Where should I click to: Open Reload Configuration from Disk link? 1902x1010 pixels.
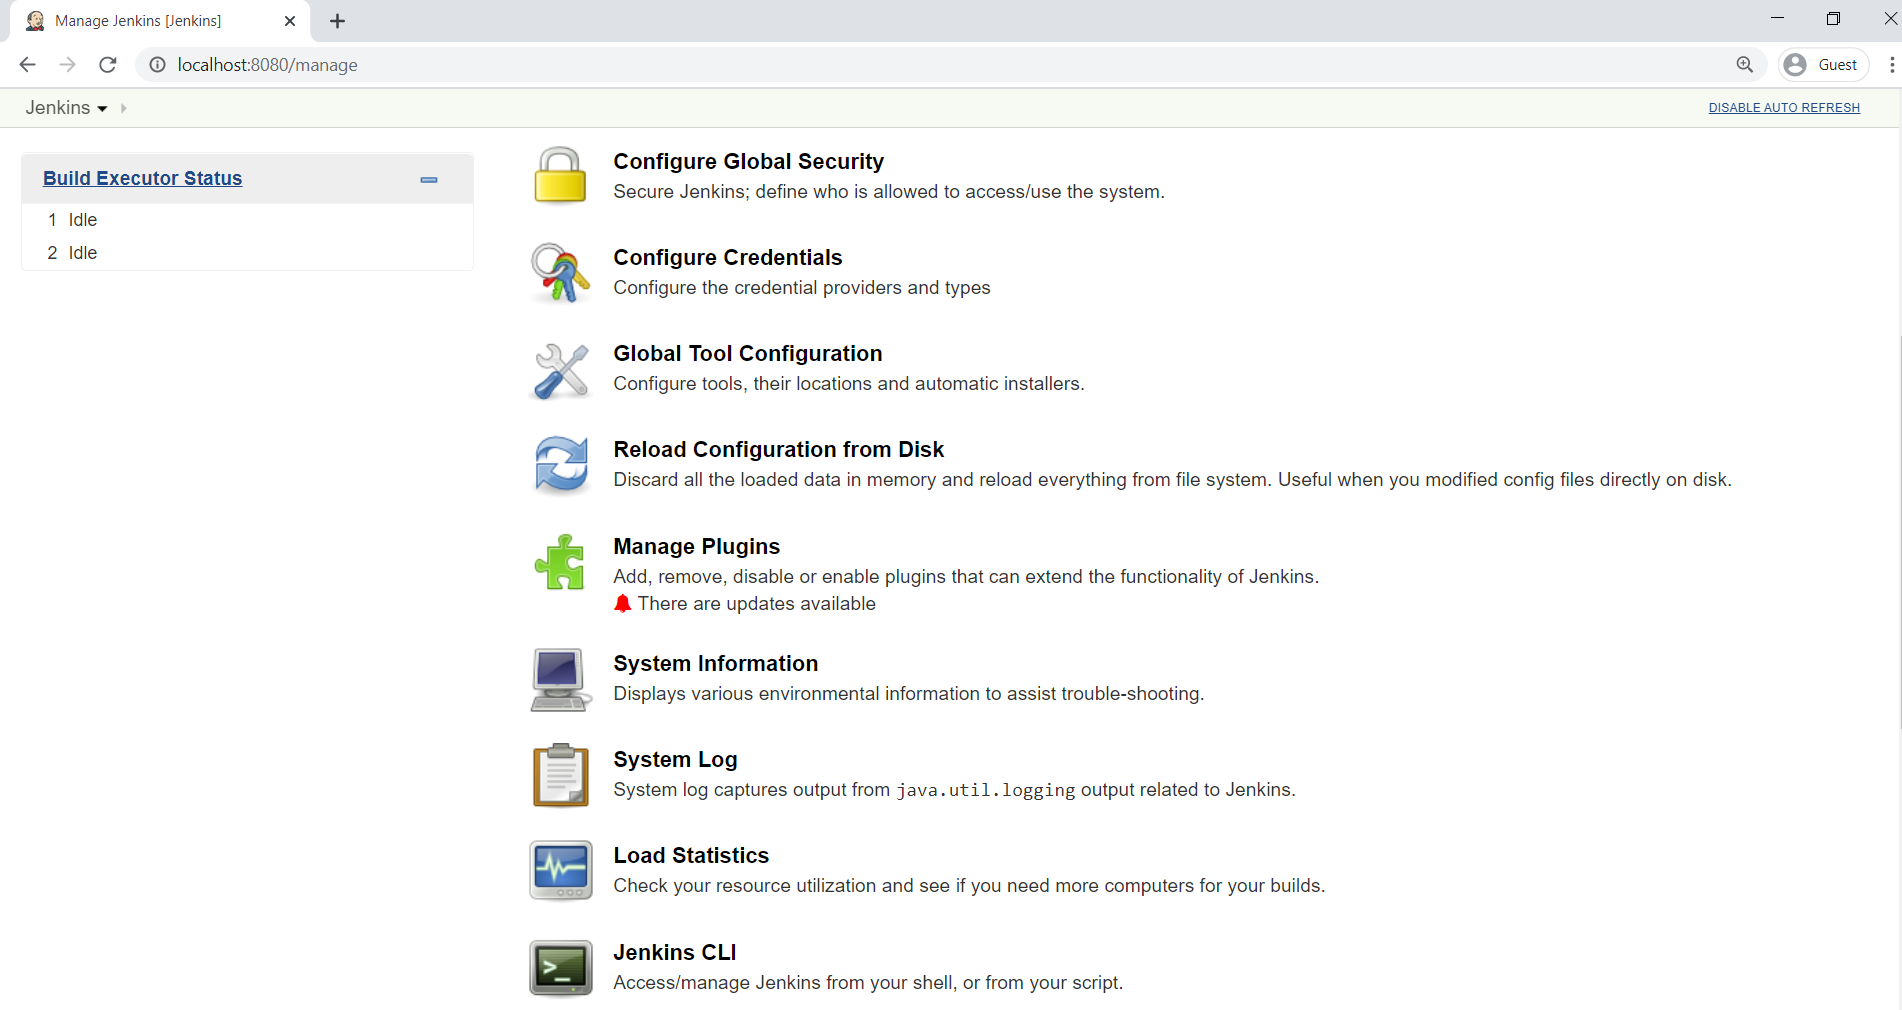[x=779, y=450]
